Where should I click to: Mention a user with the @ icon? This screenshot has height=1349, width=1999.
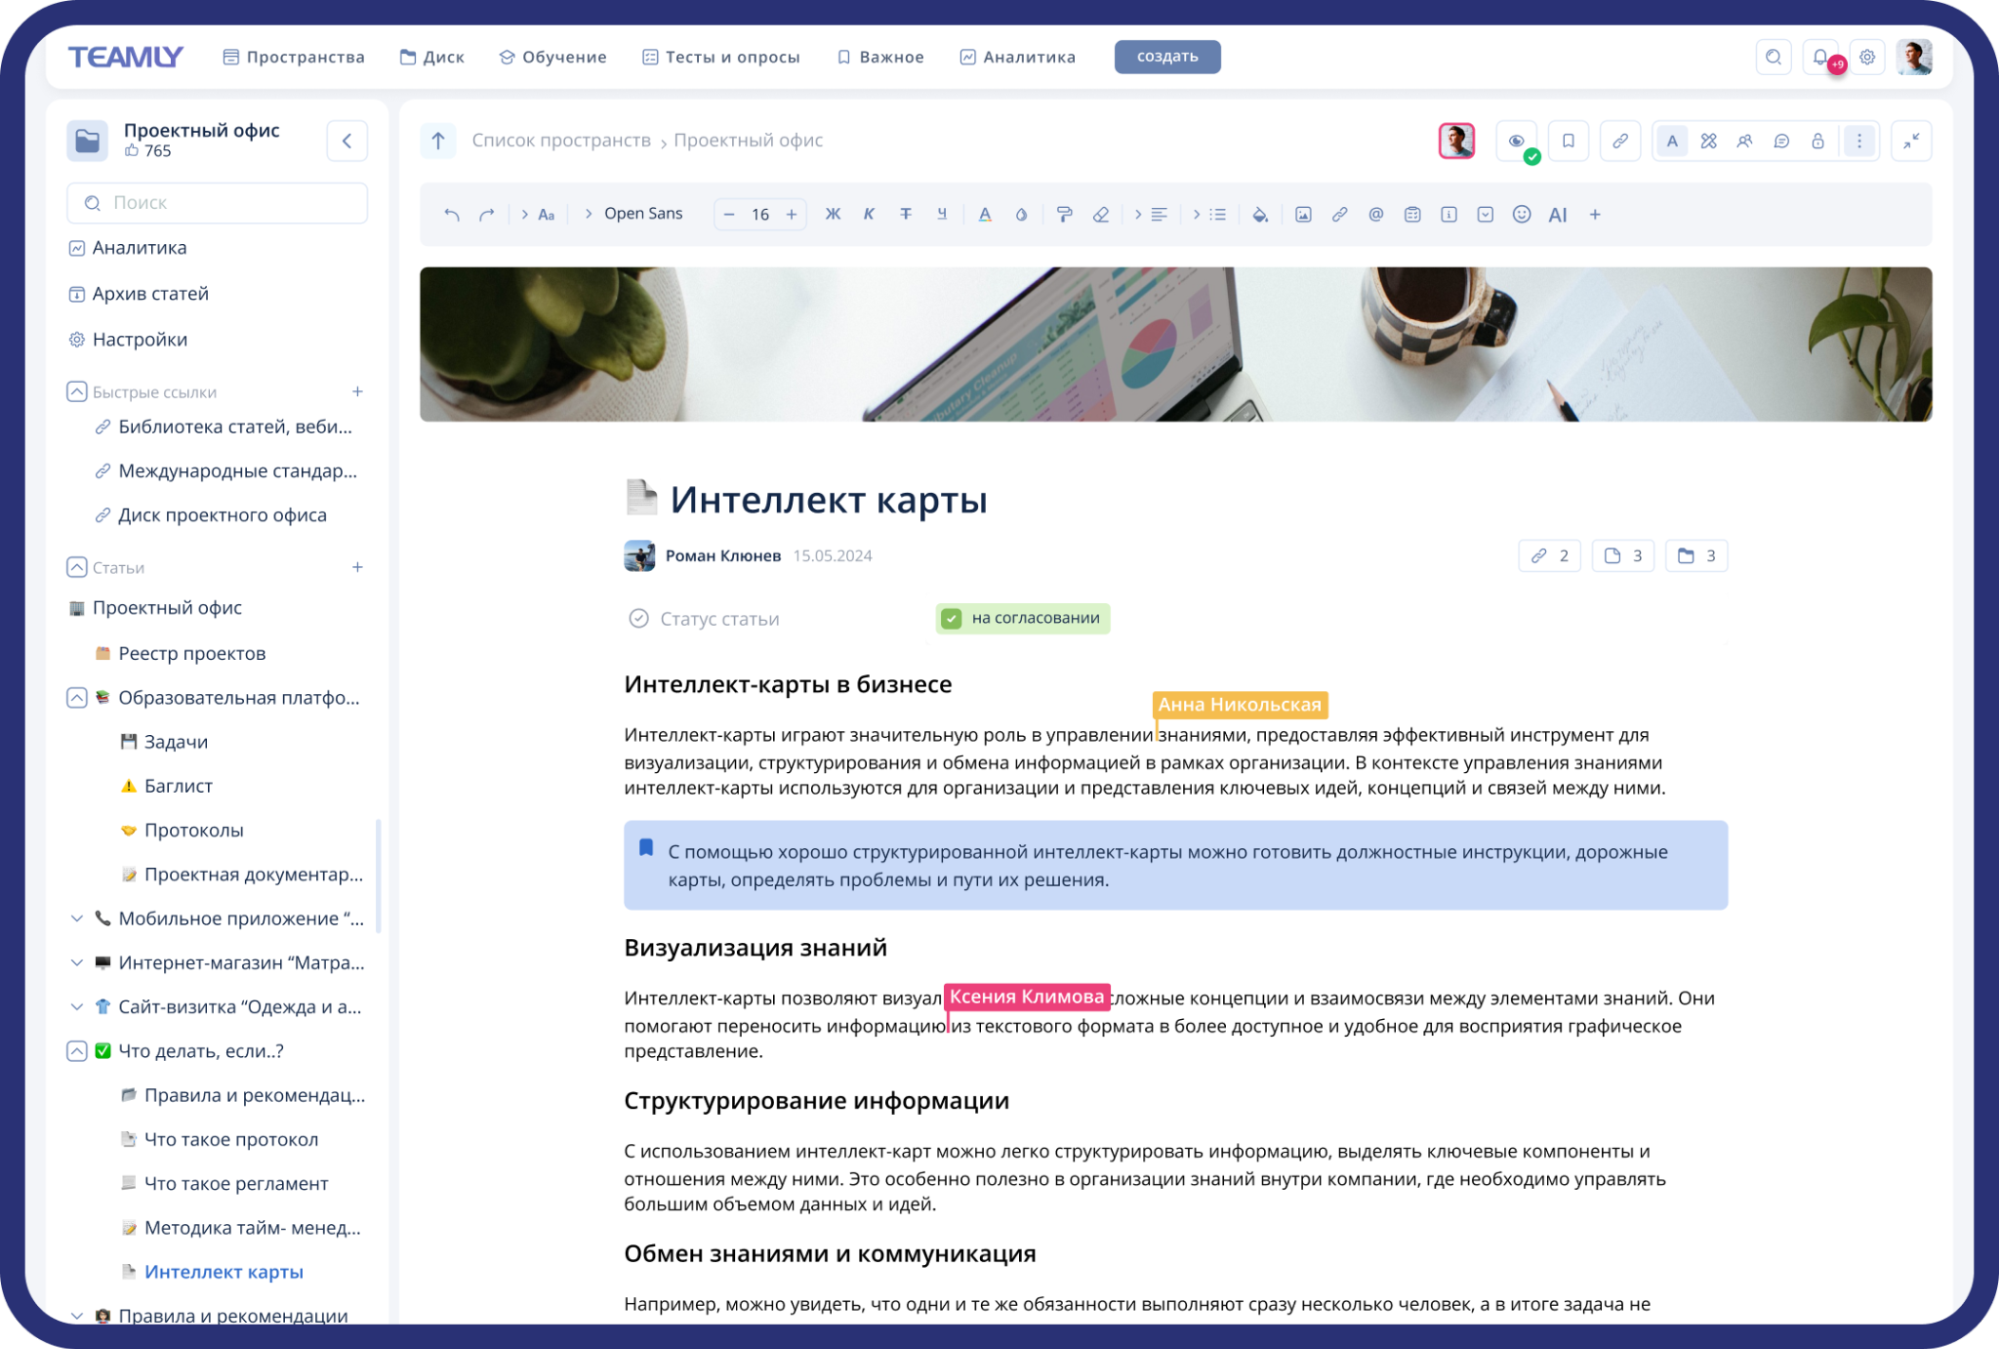pyautogui.click(x=1376, y=213)
